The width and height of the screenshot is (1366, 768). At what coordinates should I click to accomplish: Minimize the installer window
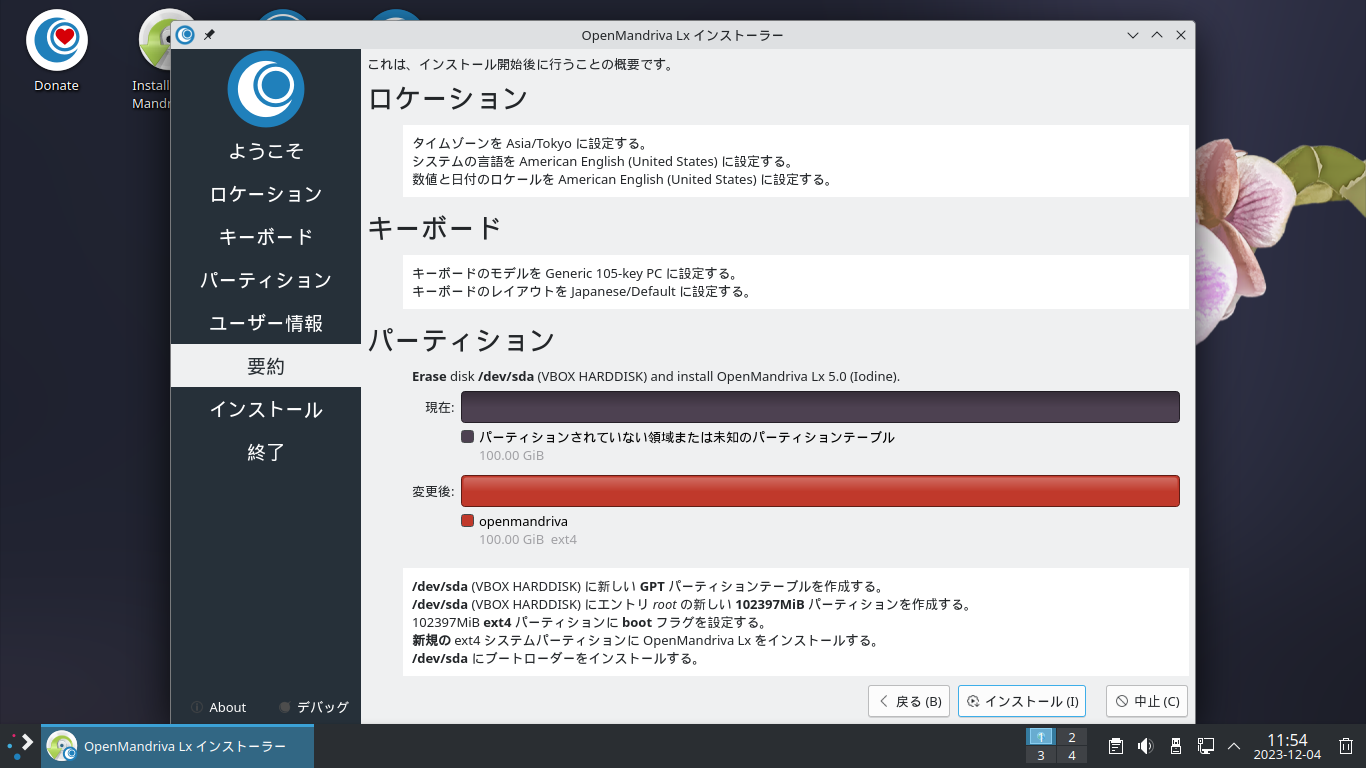[1133, 35]
